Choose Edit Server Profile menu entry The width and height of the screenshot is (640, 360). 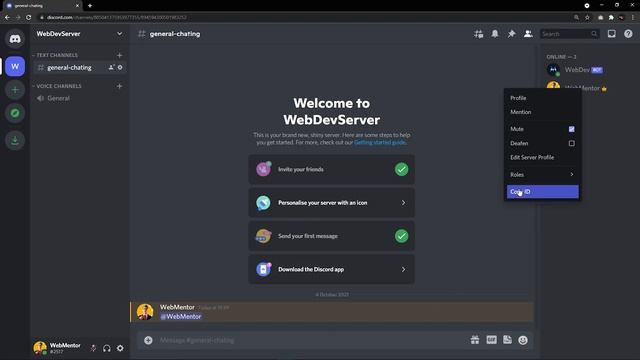[542, 157]
